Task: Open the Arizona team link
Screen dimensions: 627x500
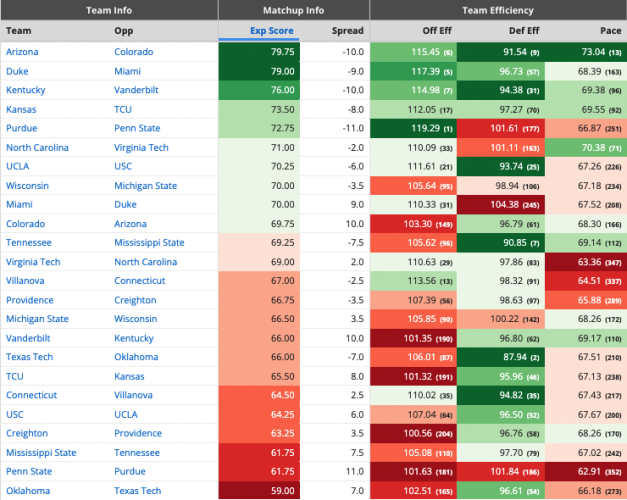Action: 22,52
